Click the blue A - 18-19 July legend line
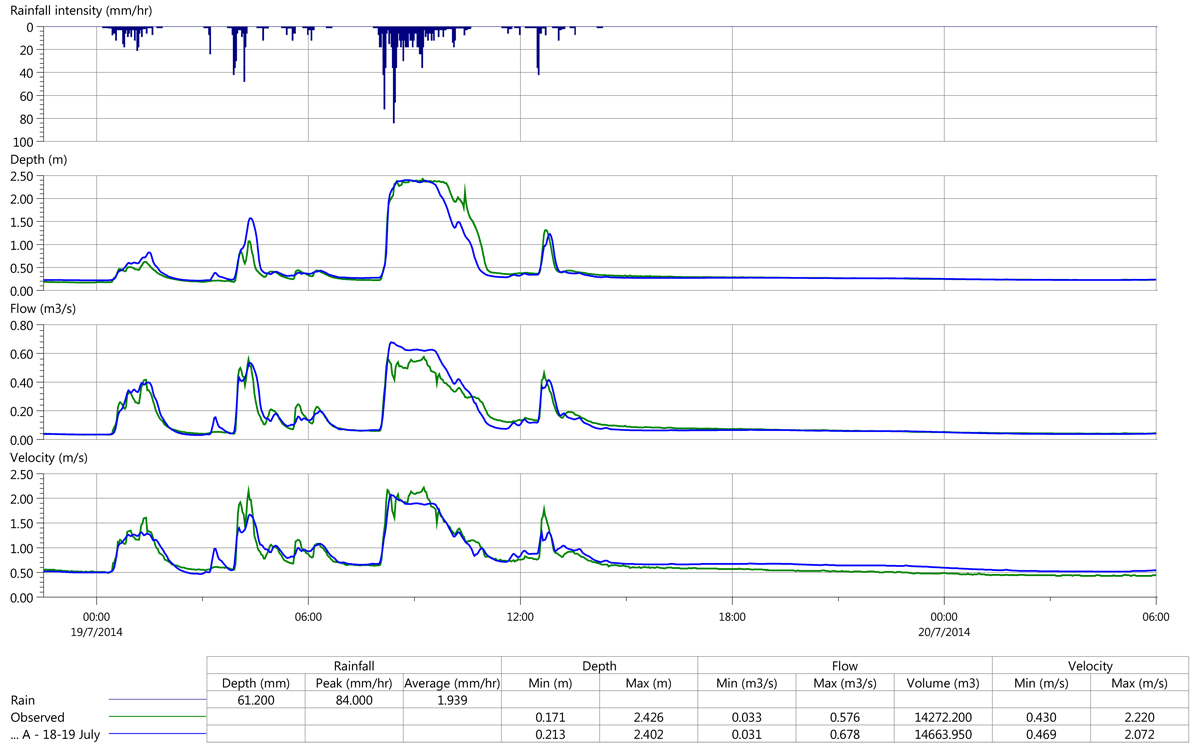The height and width of the screenshot is (752, 1200). tap(156, 734)
